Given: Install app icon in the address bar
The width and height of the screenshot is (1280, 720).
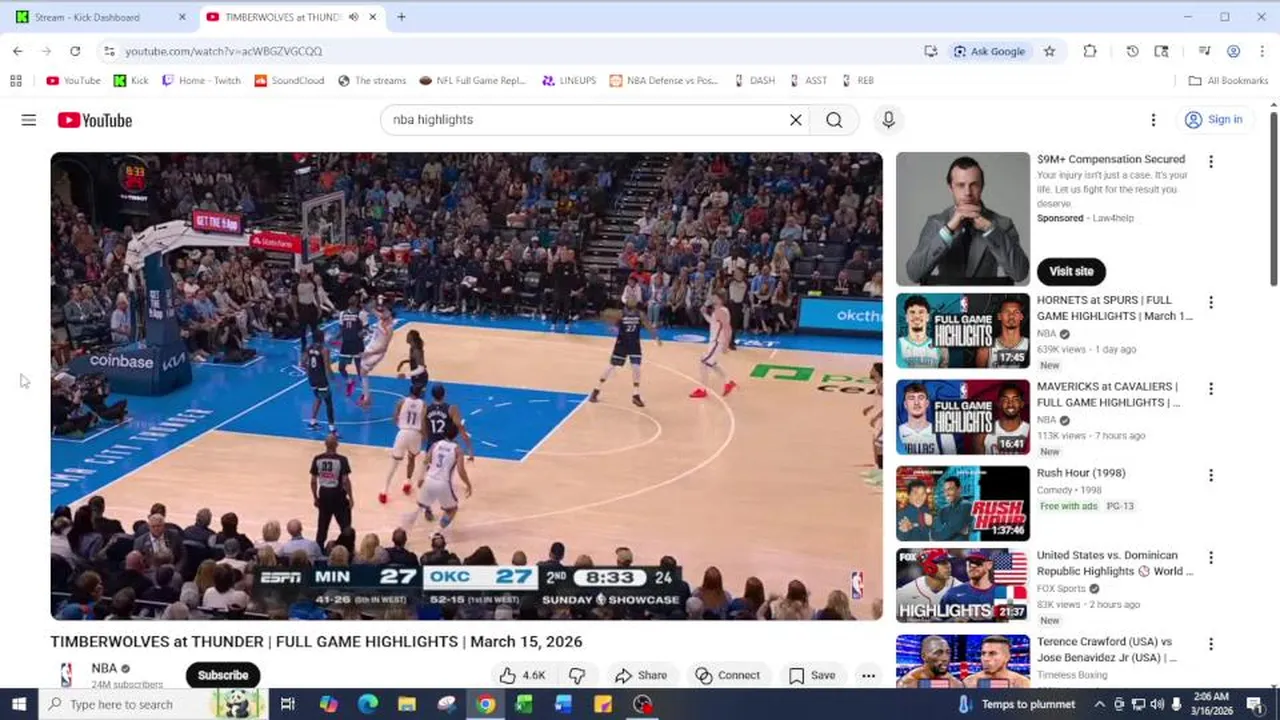Looking at the screenshot, I should coord(931,51).
